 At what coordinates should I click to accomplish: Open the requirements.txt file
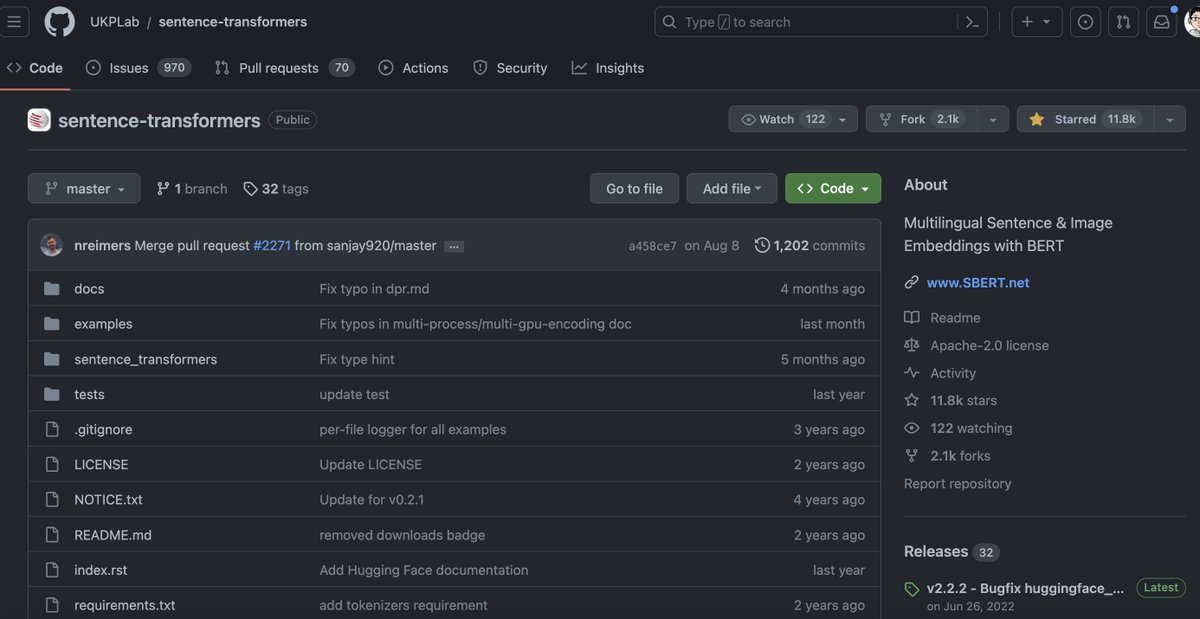(x=124, y=605)
